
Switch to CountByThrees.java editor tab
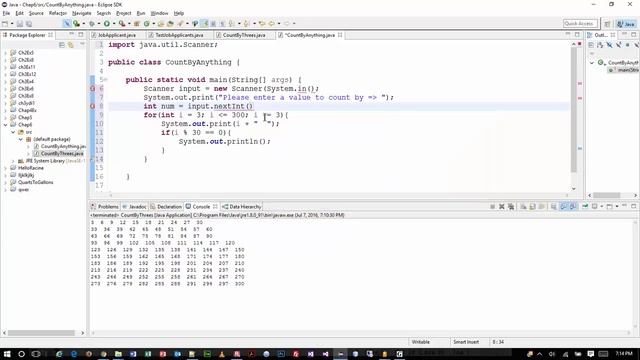pos(244,35)
